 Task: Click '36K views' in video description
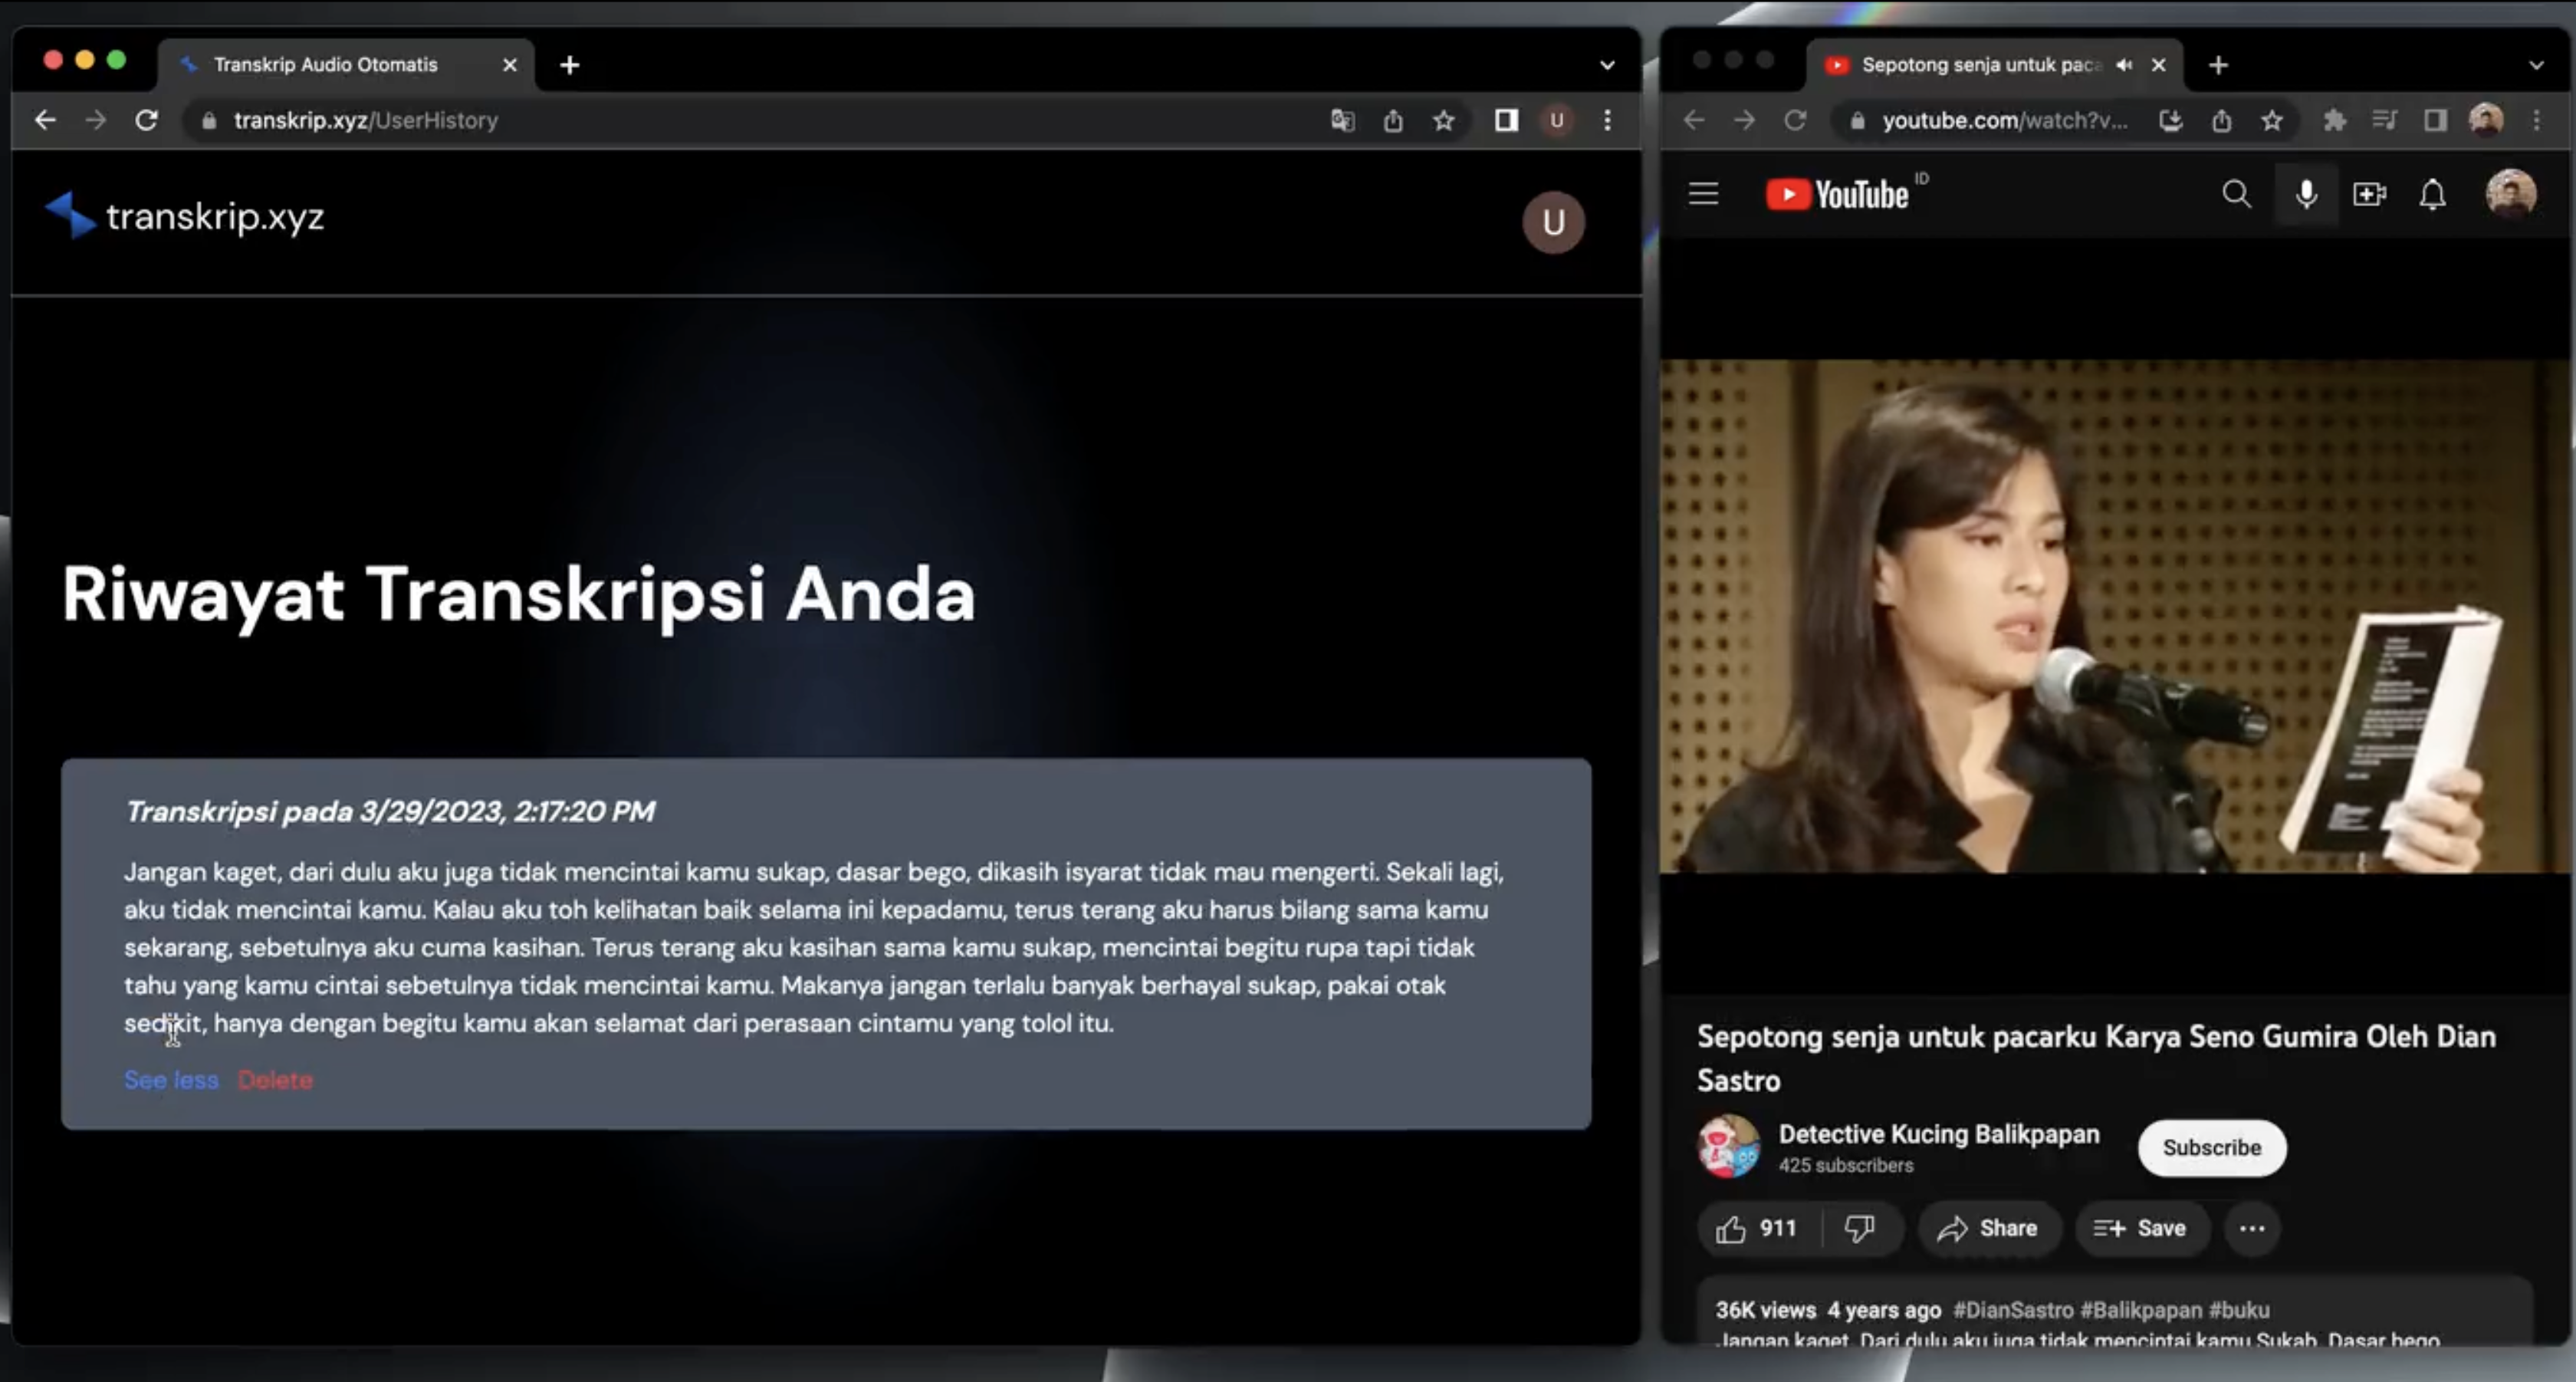[x=1765, y=1310]
